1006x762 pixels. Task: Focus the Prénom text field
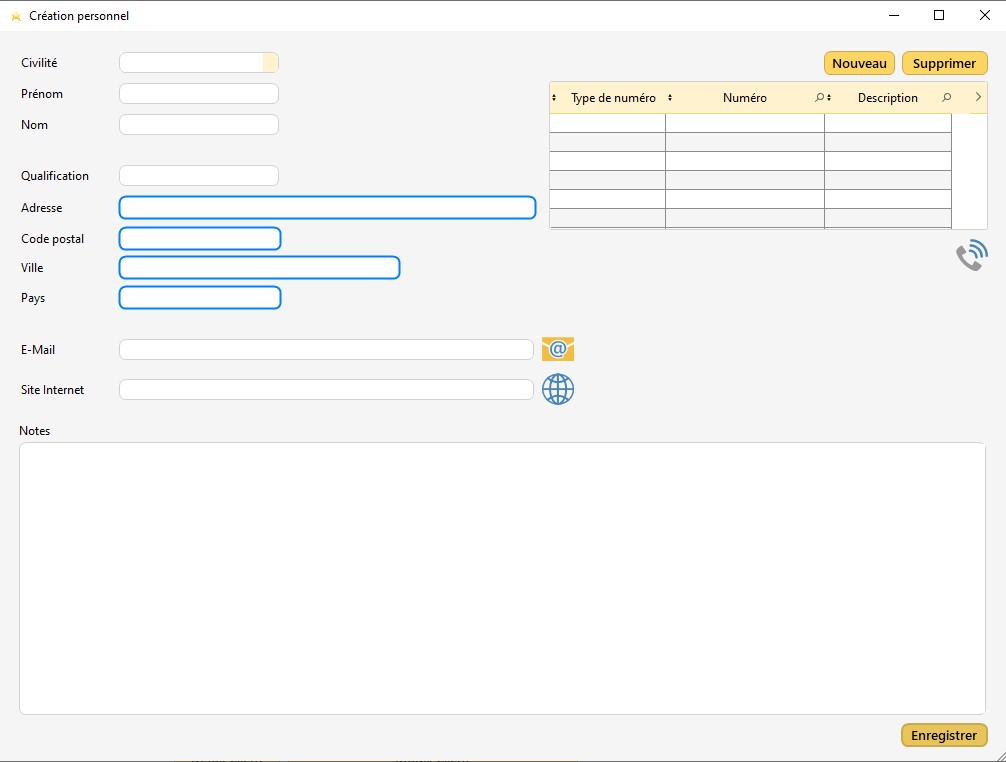[198, 94]
